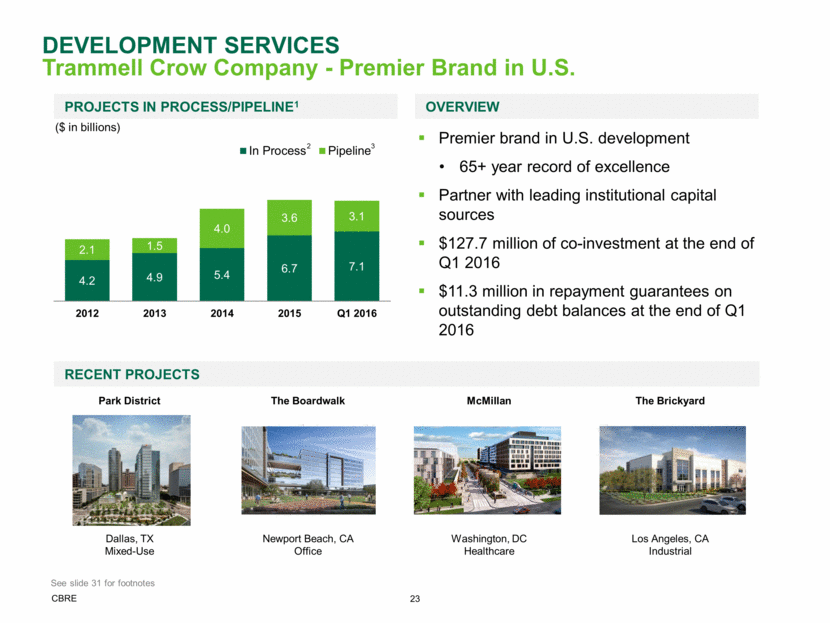Select the Trammell Crow Company subtitle
This screenshot has width=830, height=623.
point(308,68)
